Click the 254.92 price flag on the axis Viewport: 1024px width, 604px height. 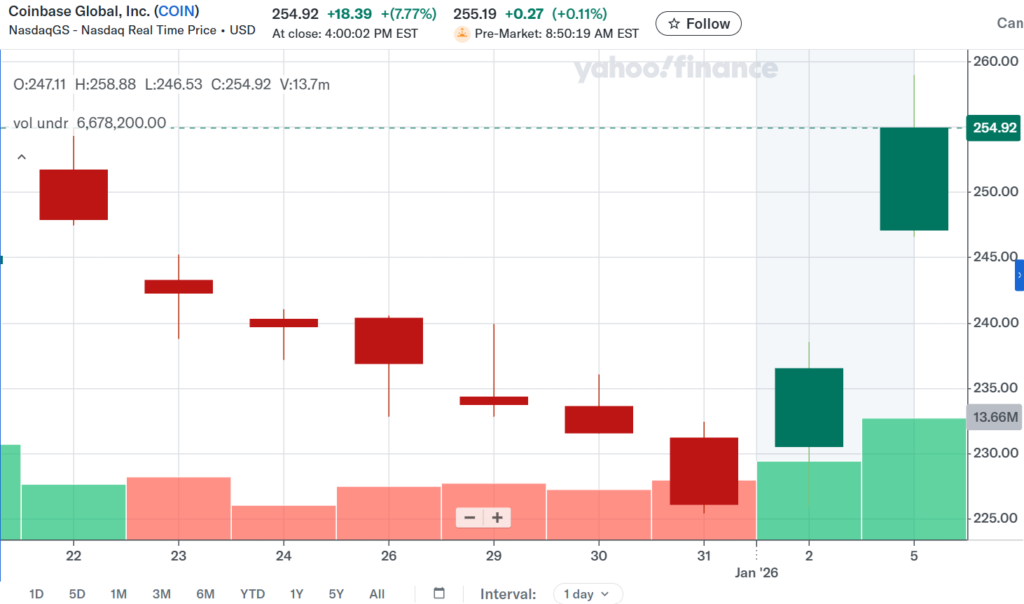[x=994, y=128]
